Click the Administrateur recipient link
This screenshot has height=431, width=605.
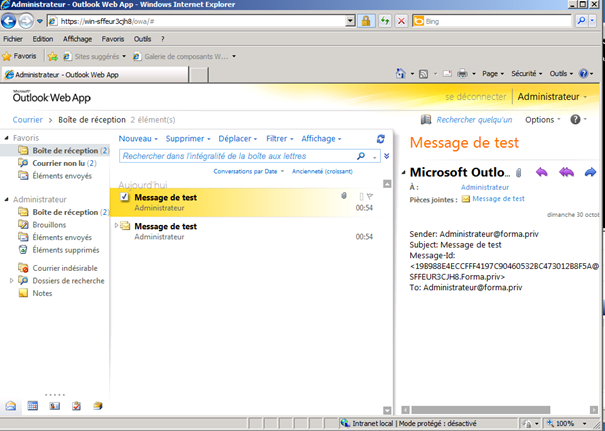(x=485, y=187)
